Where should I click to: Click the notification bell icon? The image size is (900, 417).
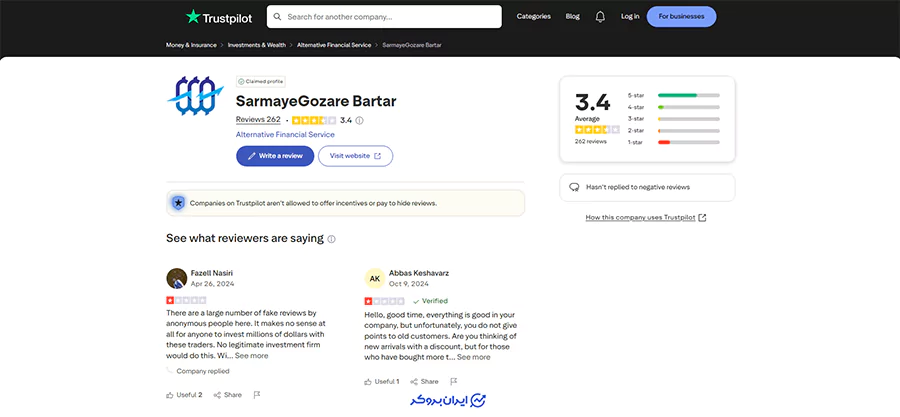point(600,17)
